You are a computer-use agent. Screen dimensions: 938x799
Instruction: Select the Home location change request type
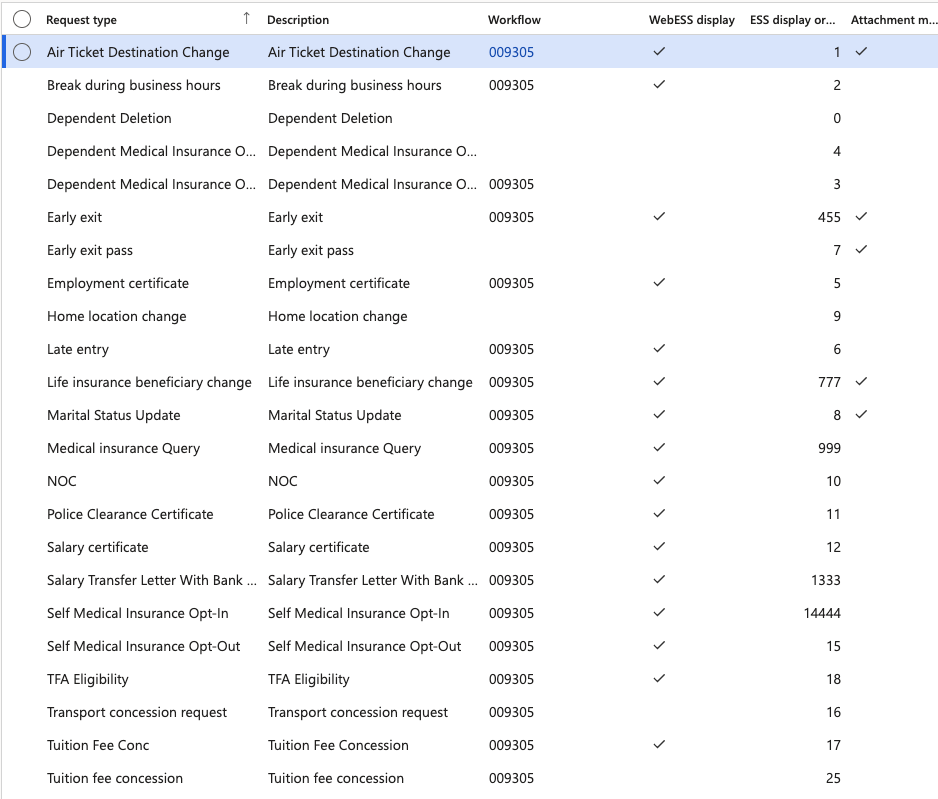coord(117,316)
